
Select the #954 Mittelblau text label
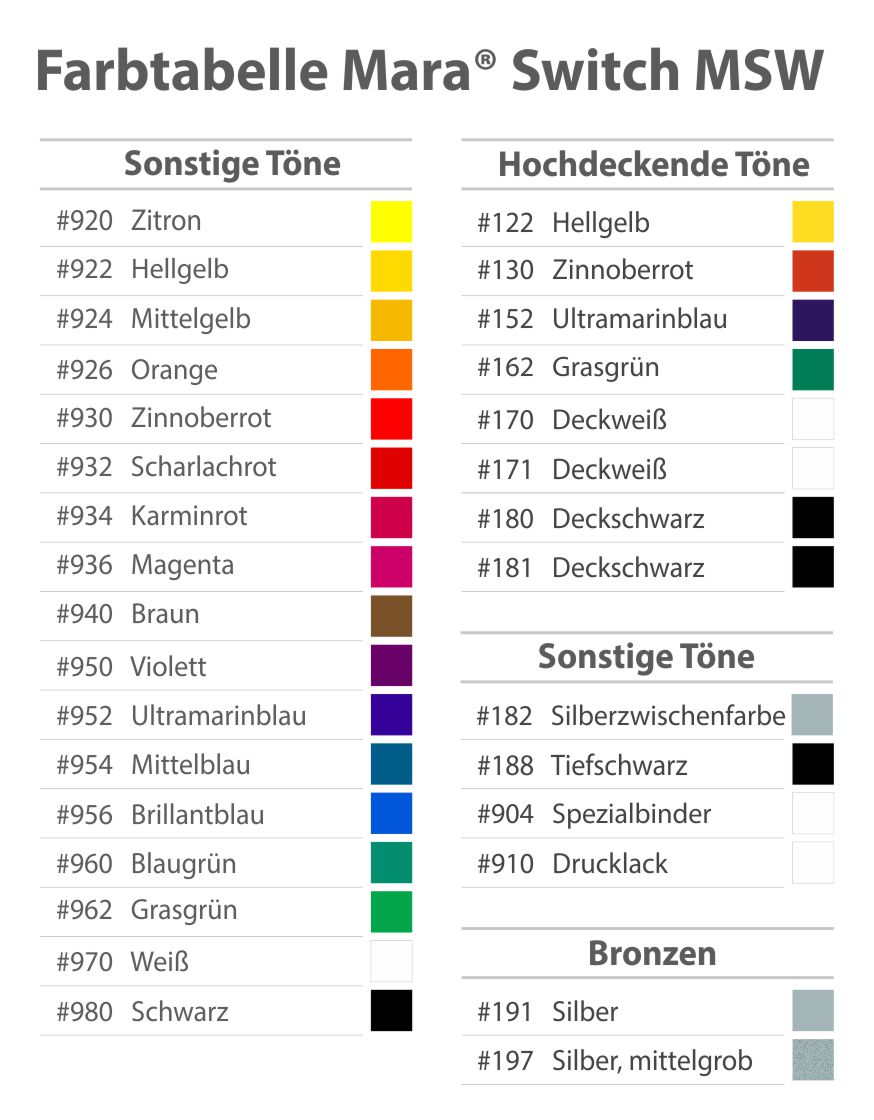coord(154,765)
